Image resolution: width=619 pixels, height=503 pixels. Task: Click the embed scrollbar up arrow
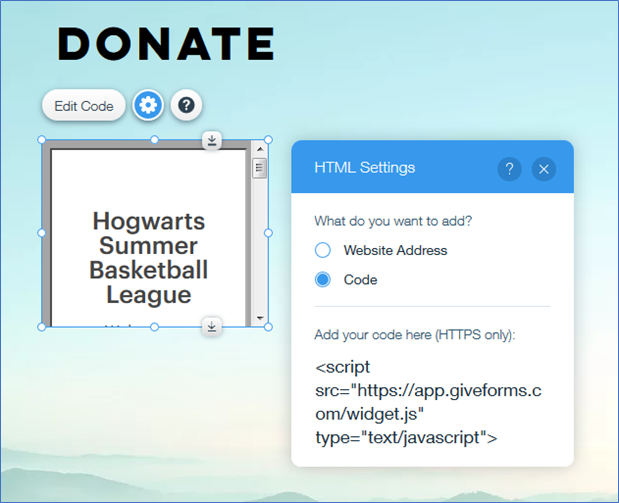tap(260, 149)
